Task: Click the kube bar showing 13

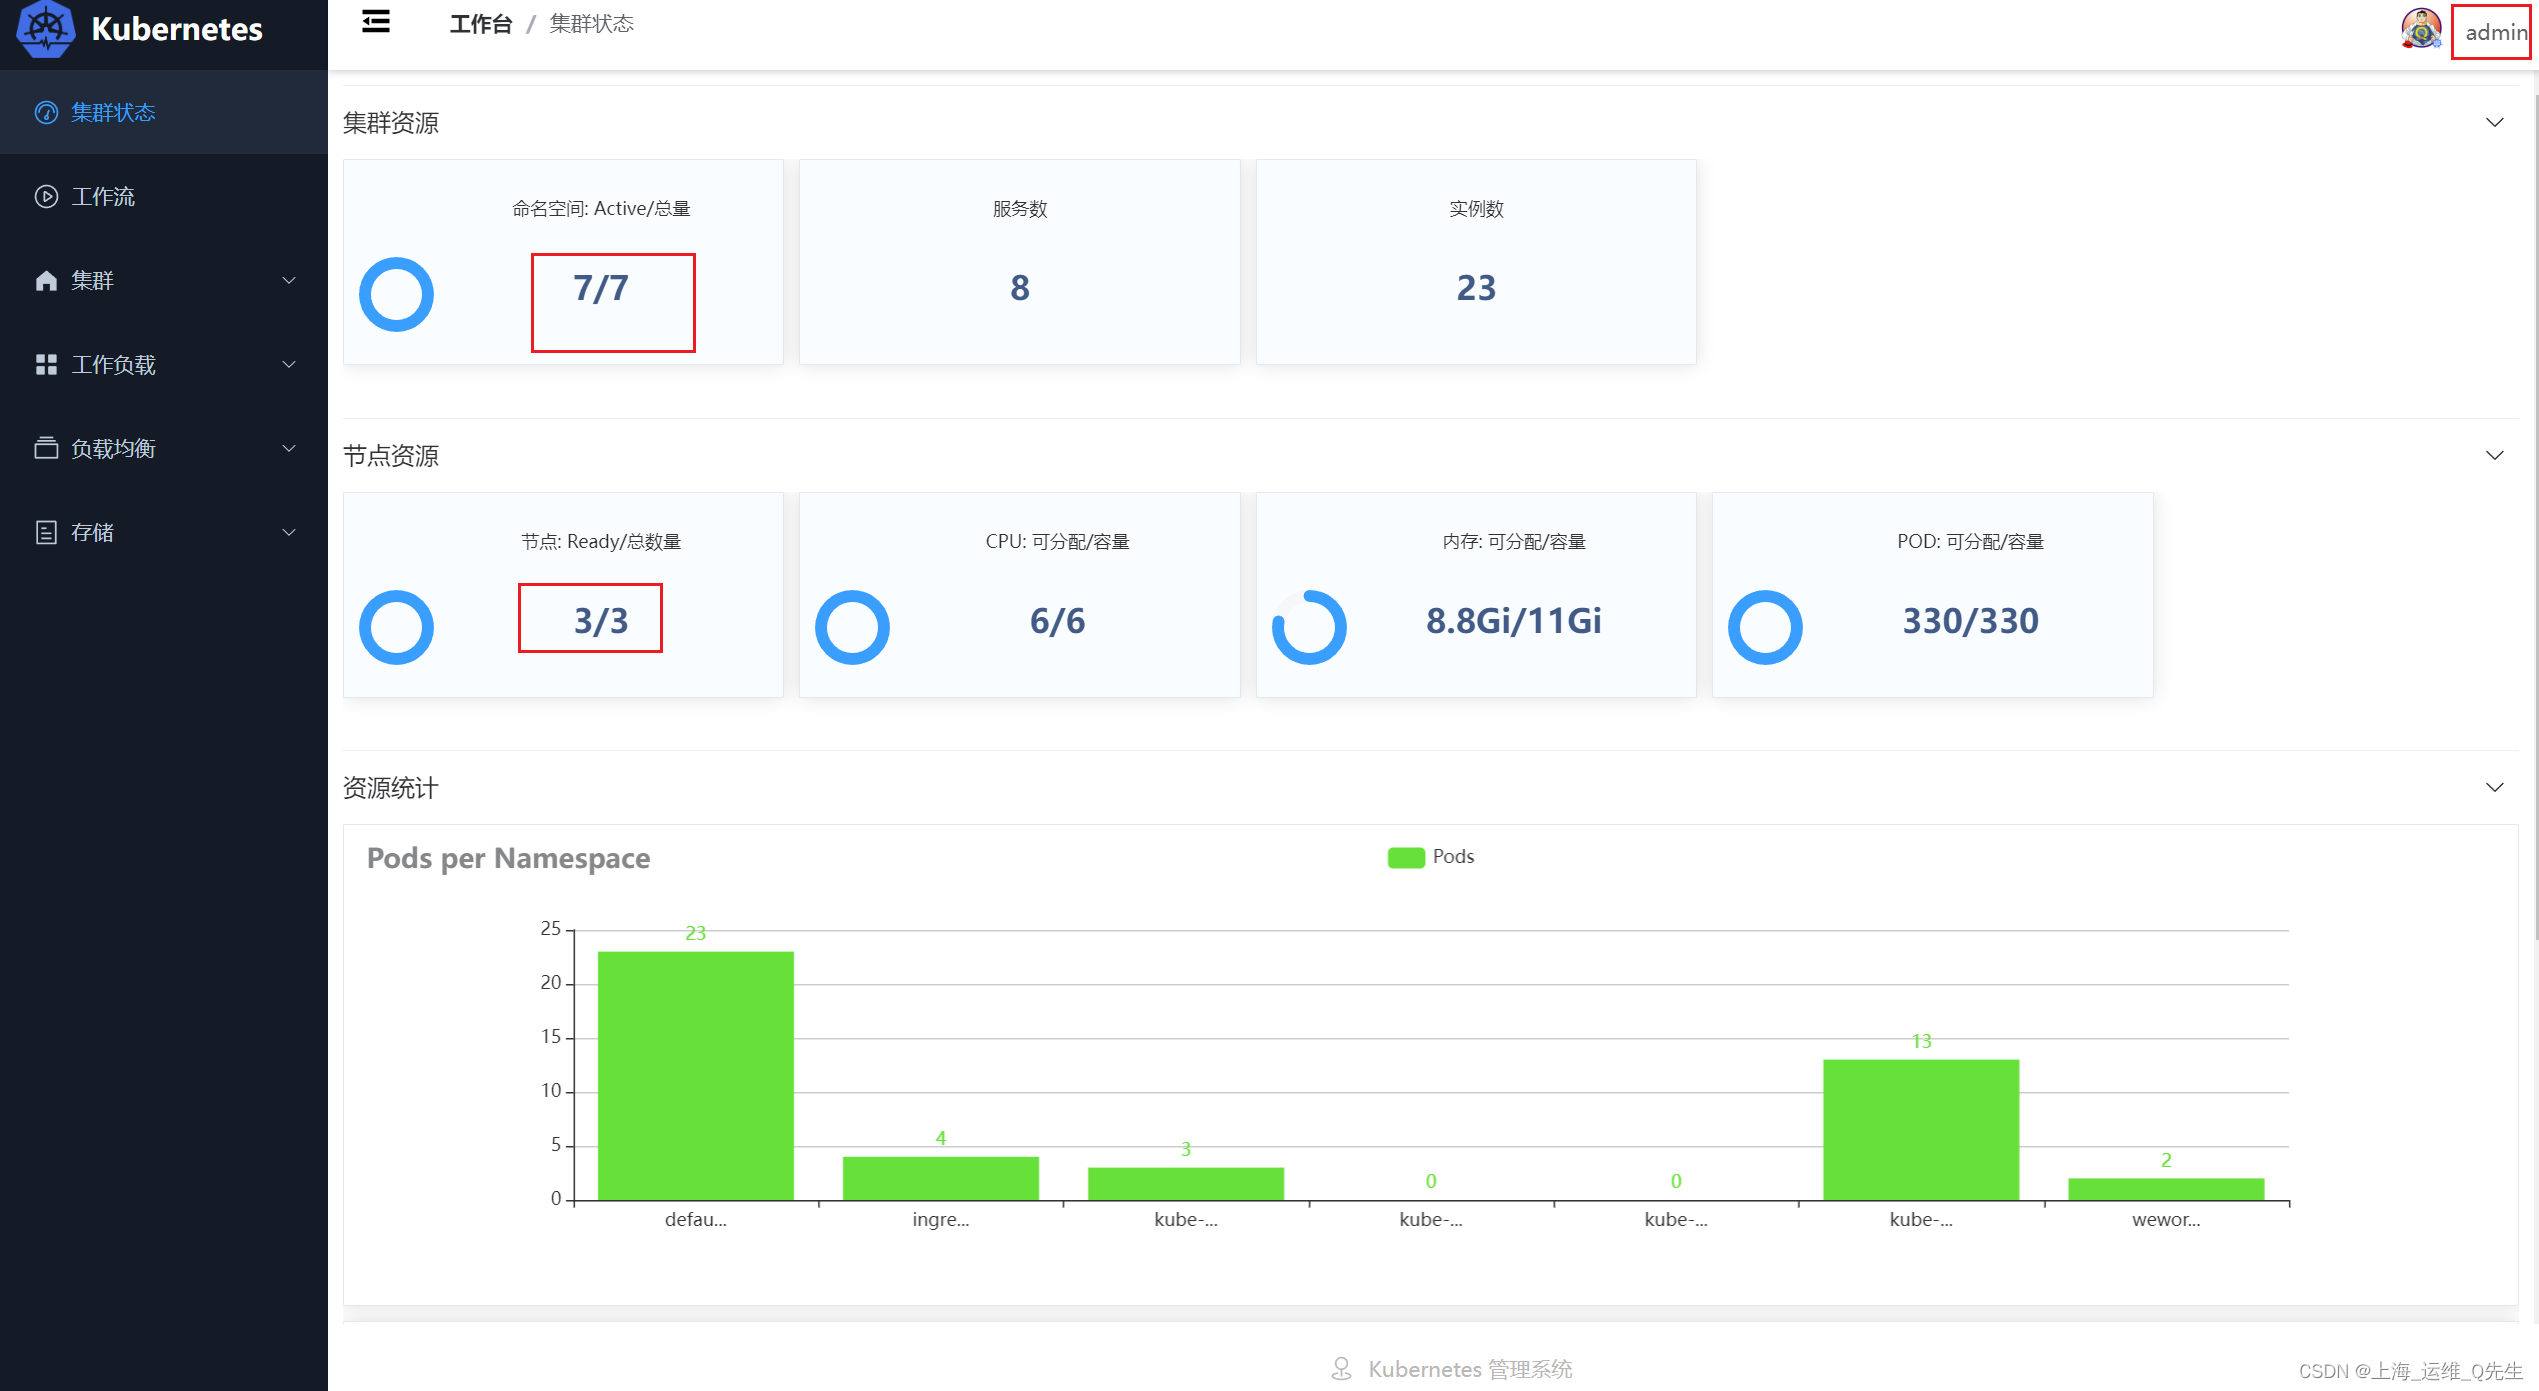Action: pyautogui.click(x=1921, y=1130)
